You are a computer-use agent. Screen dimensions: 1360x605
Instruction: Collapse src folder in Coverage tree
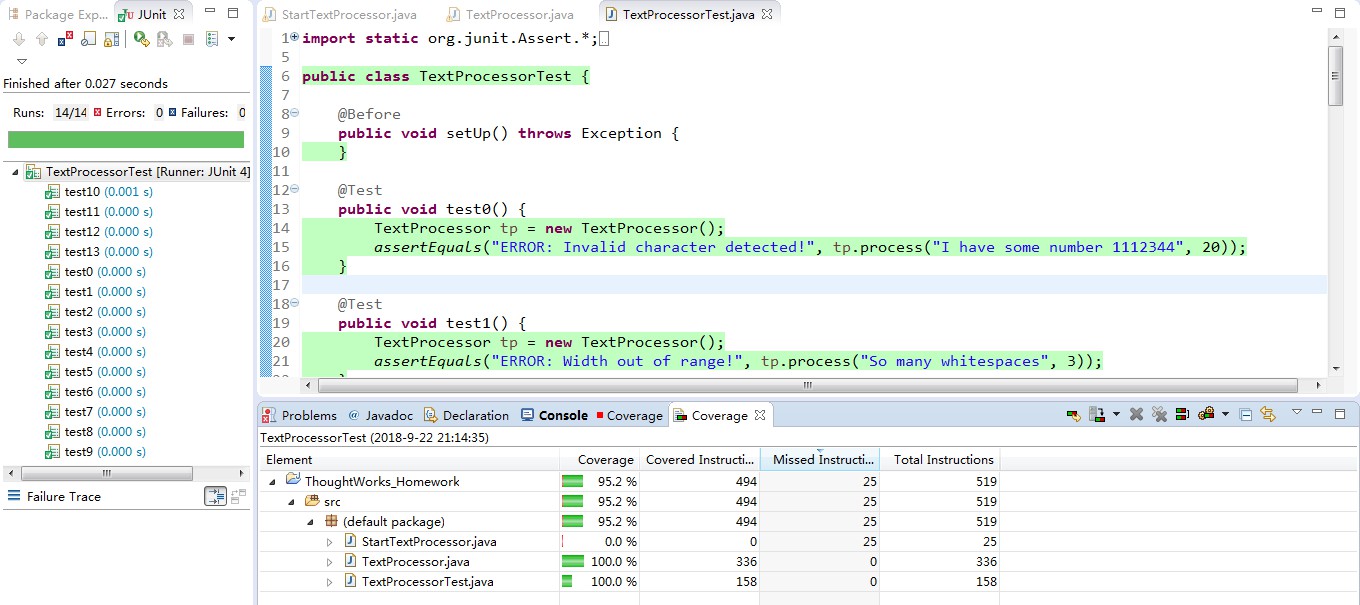pyautogui.click(x=292, y=501)
